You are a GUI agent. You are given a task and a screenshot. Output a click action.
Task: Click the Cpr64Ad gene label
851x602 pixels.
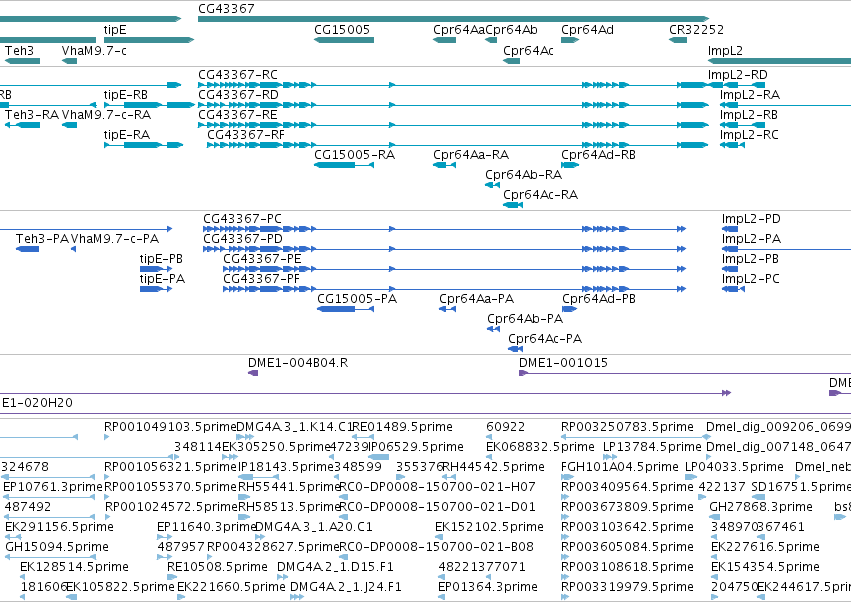pyautogui.click(x=587, y=30)
